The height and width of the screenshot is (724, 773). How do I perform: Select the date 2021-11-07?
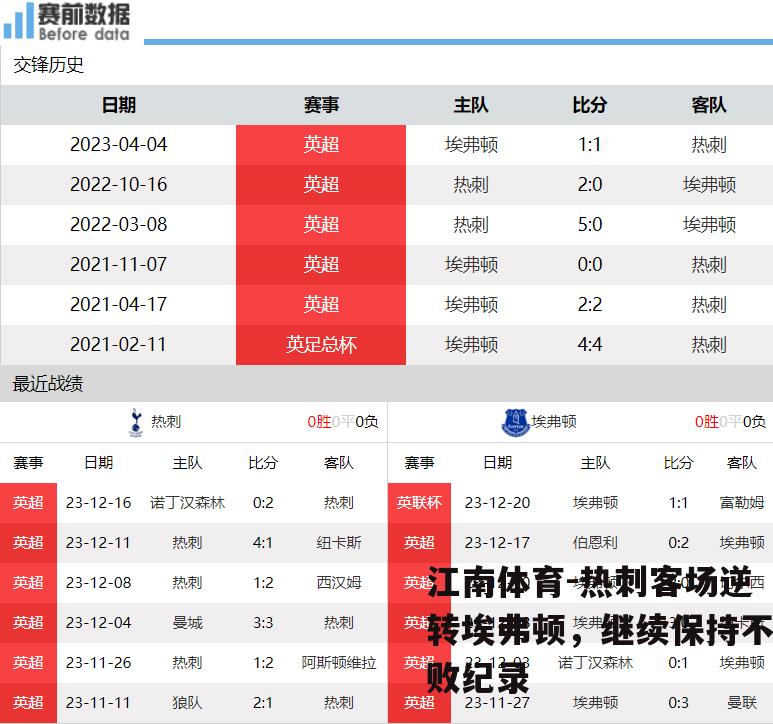[118, 265]
